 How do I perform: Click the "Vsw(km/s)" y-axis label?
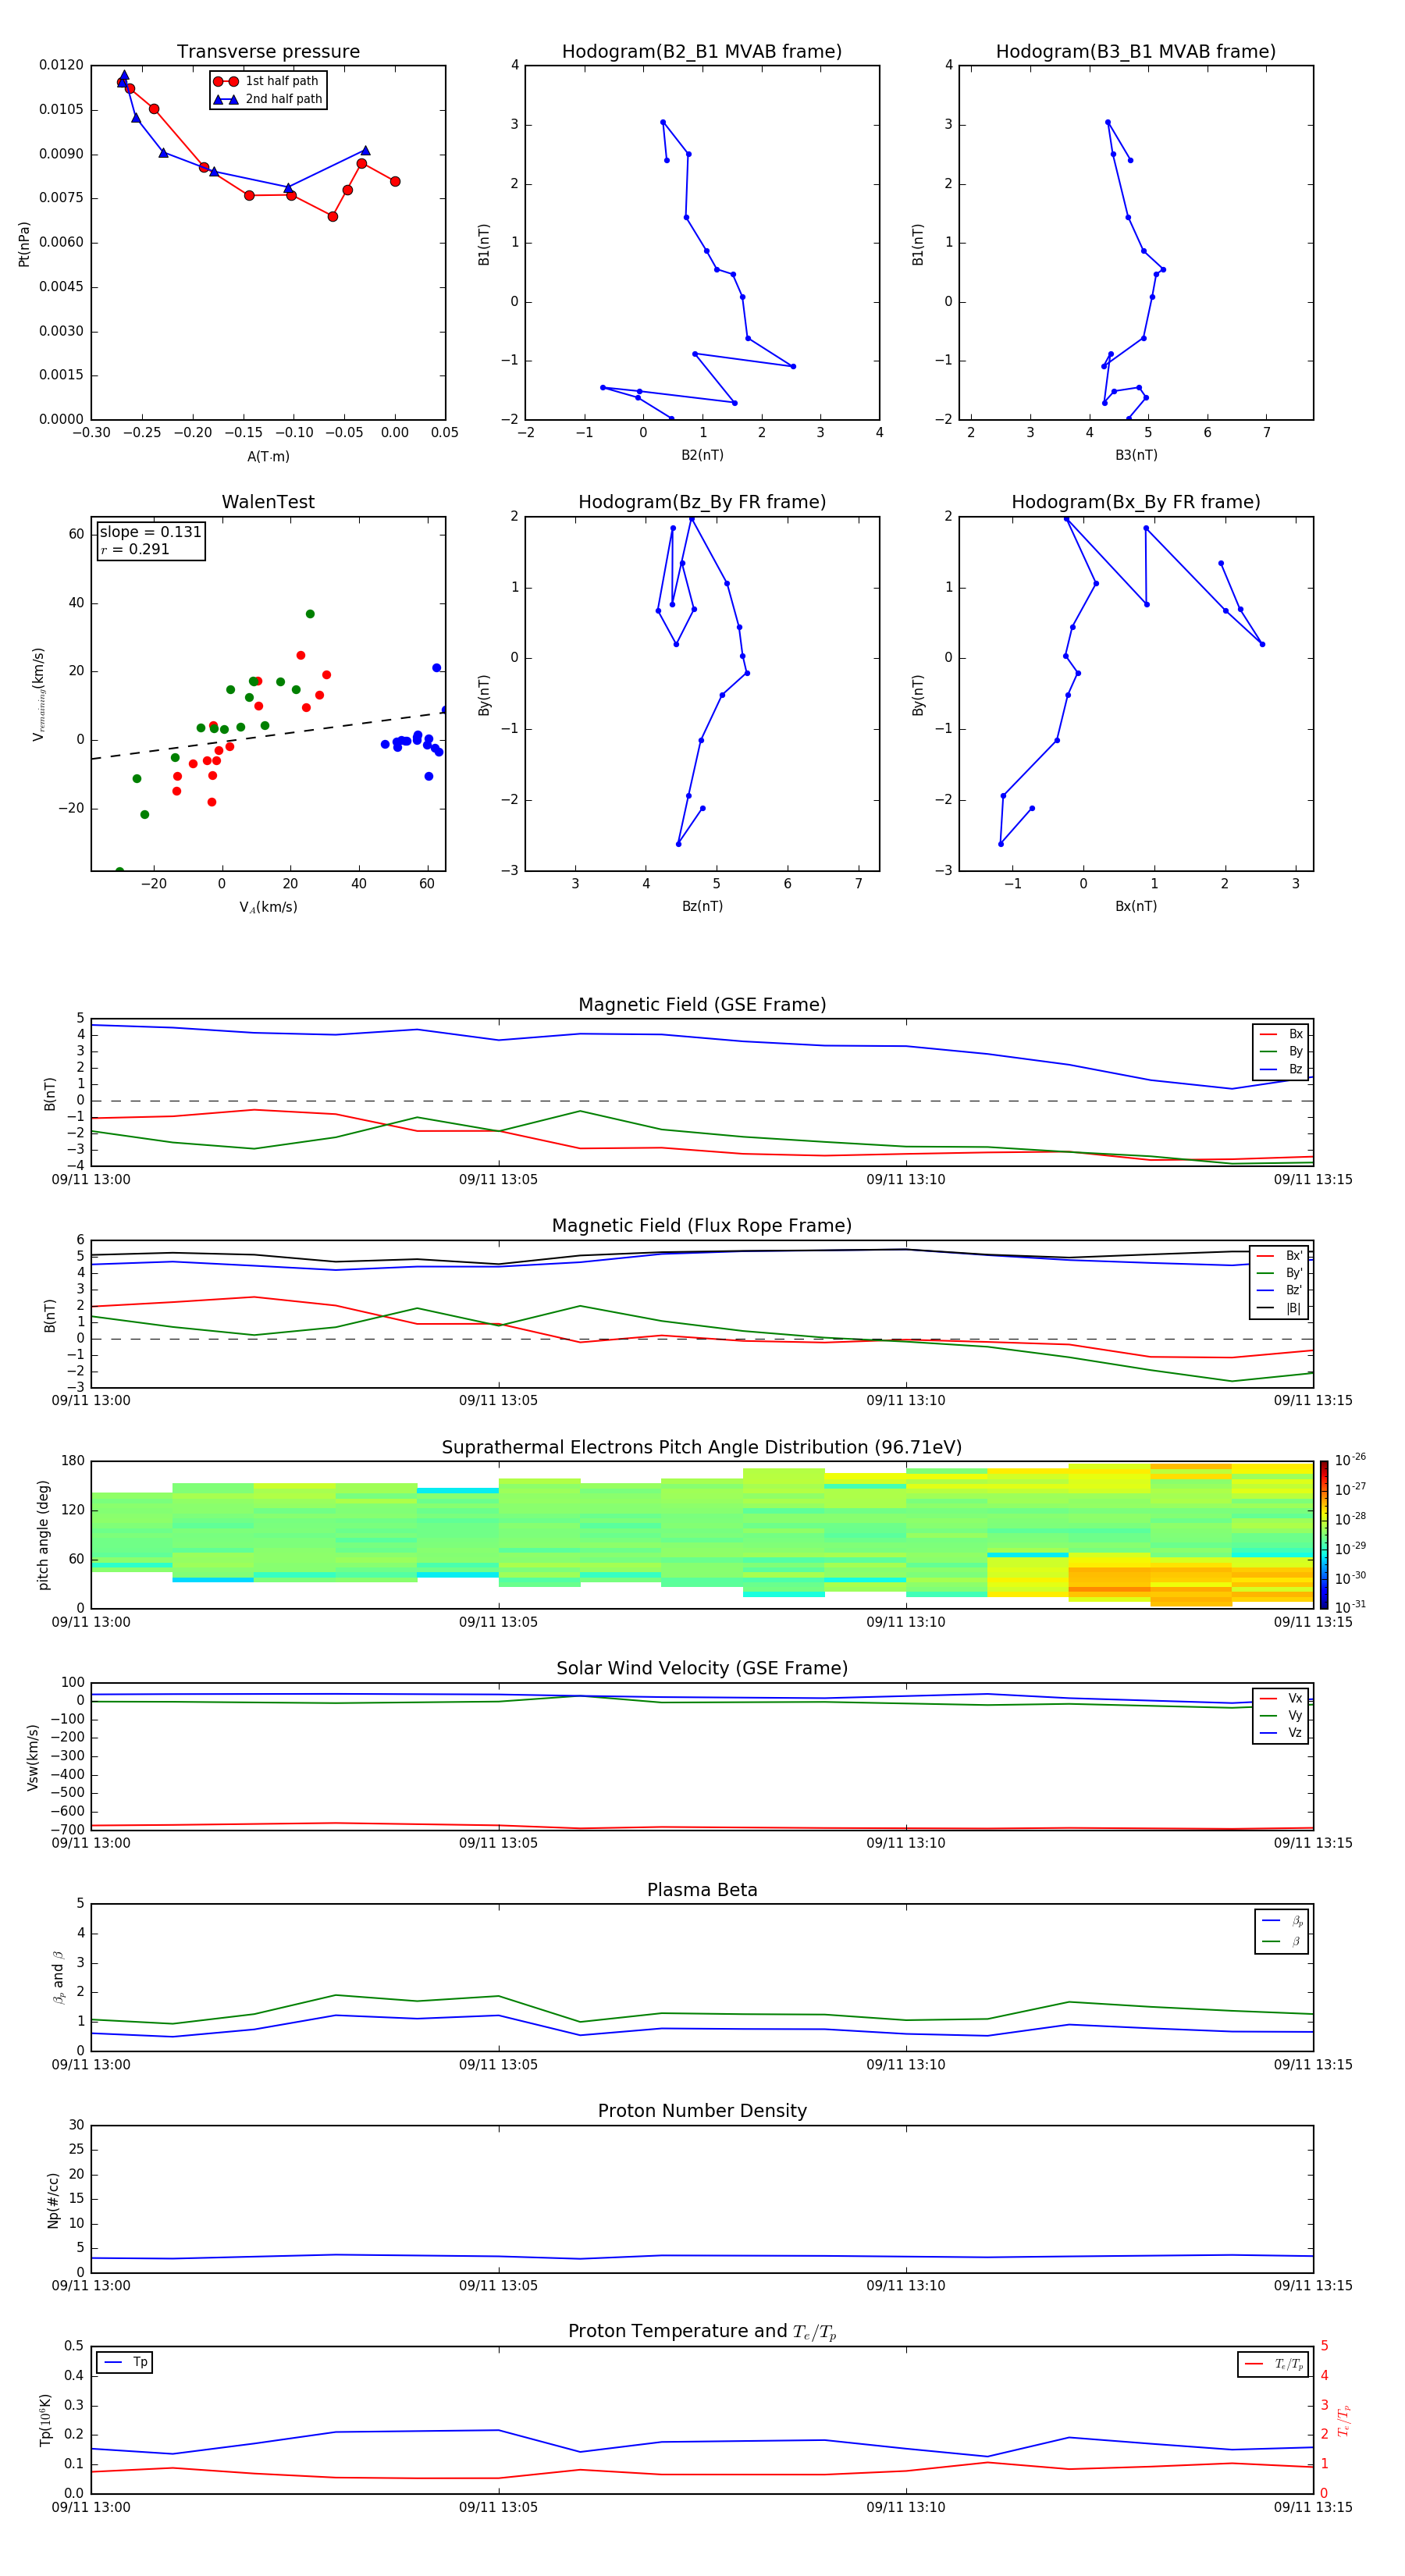coord(33,1757)
